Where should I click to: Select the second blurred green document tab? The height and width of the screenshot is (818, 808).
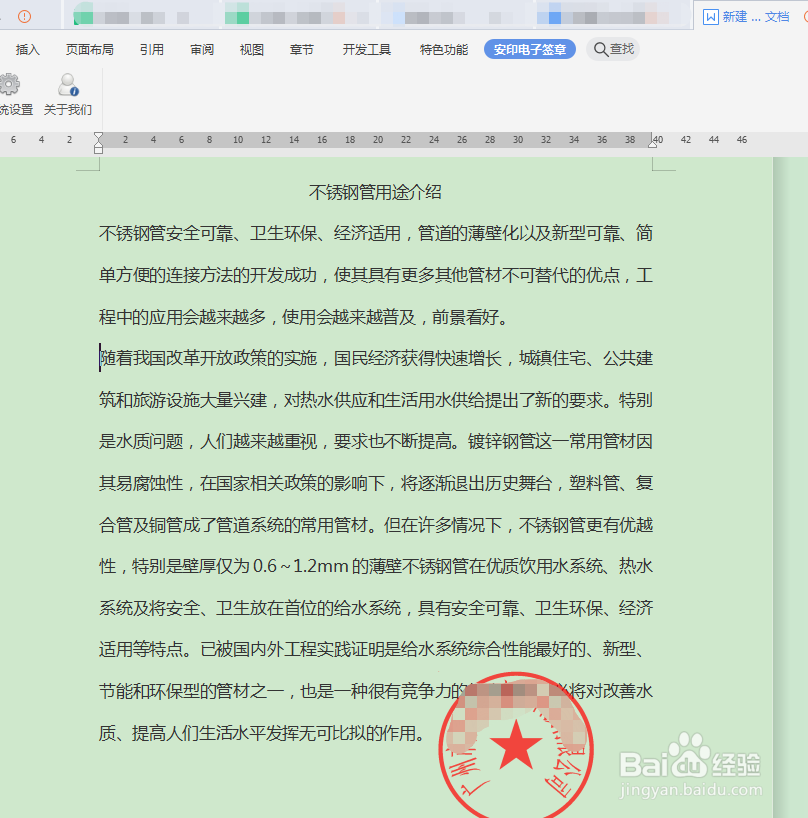point(297,16)
